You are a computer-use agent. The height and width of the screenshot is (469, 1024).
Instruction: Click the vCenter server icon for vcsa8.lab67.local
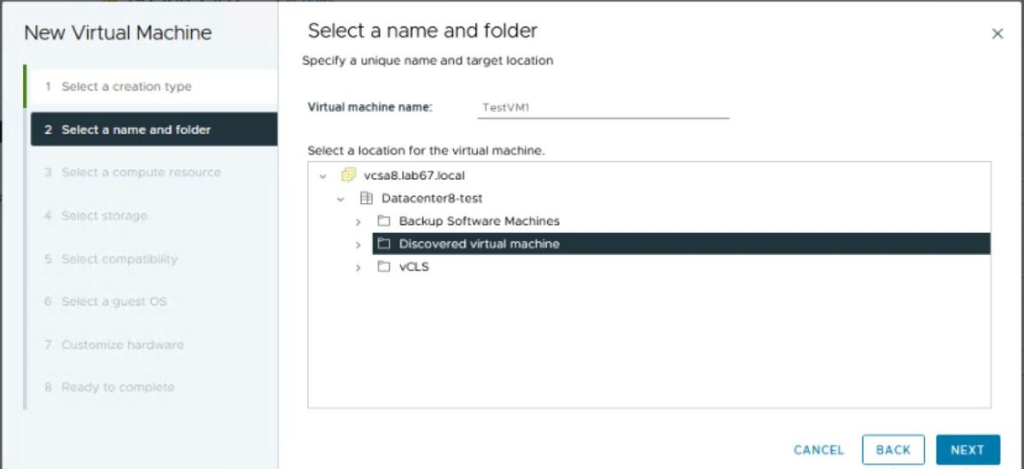(349, 175)
